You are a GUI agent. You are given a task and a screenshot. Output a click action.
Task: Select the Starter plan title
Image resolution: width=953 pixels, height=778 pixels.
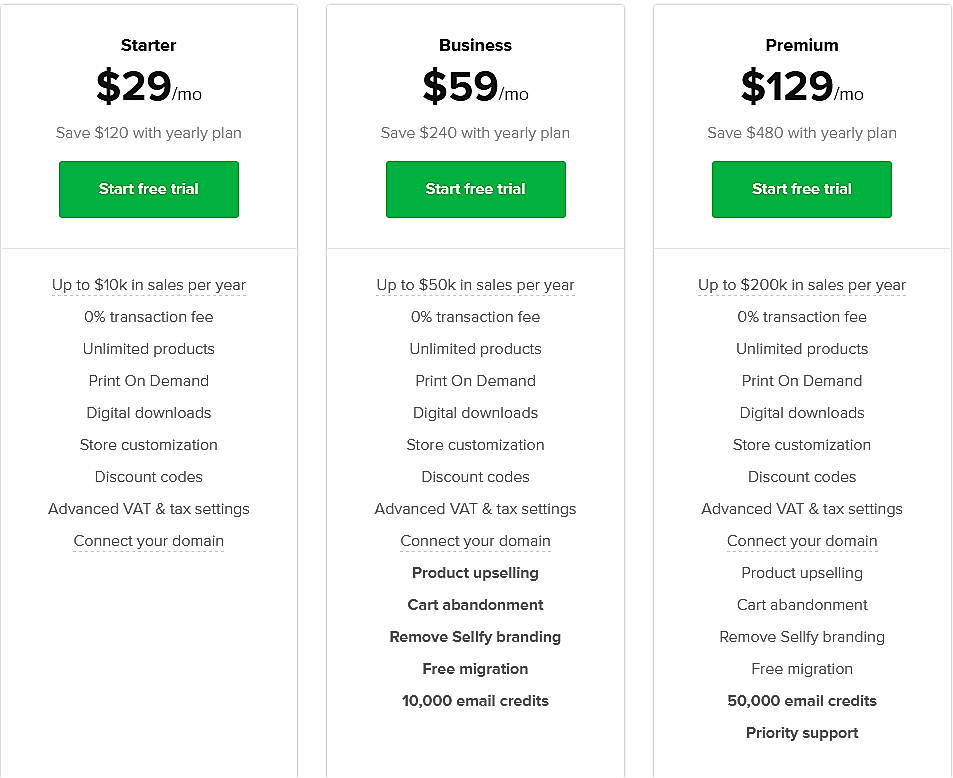click(148, 45)
